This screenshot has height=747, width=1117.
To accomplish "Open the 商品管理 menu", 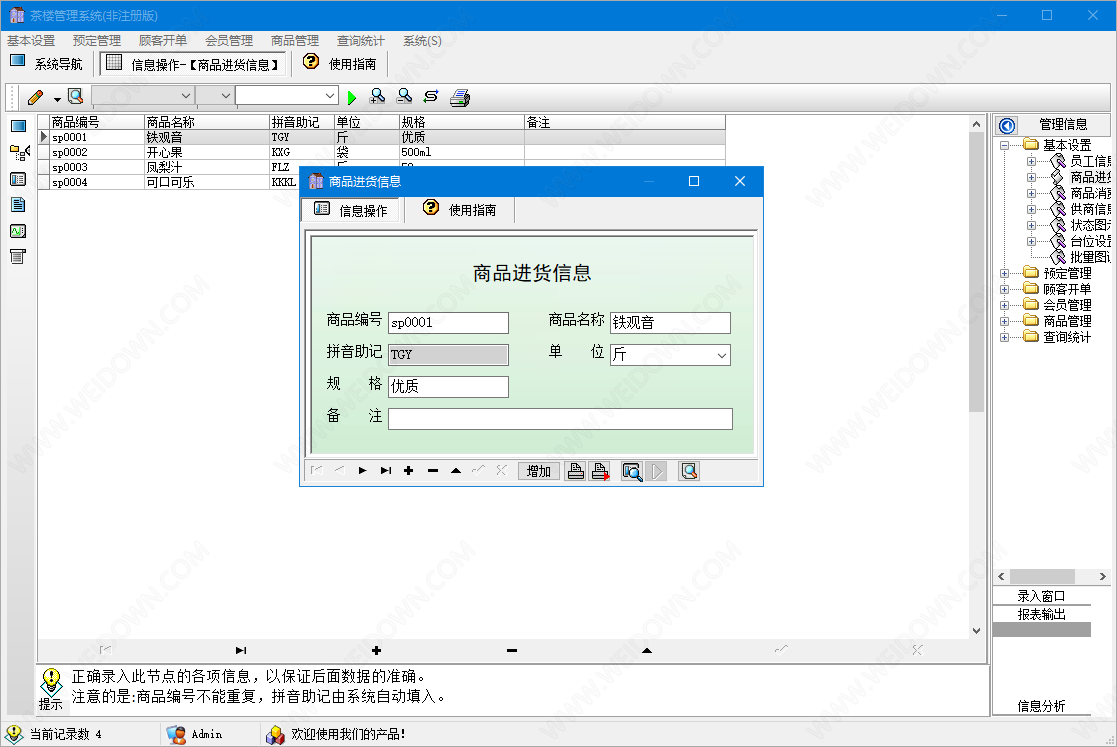I will [295, 41].
